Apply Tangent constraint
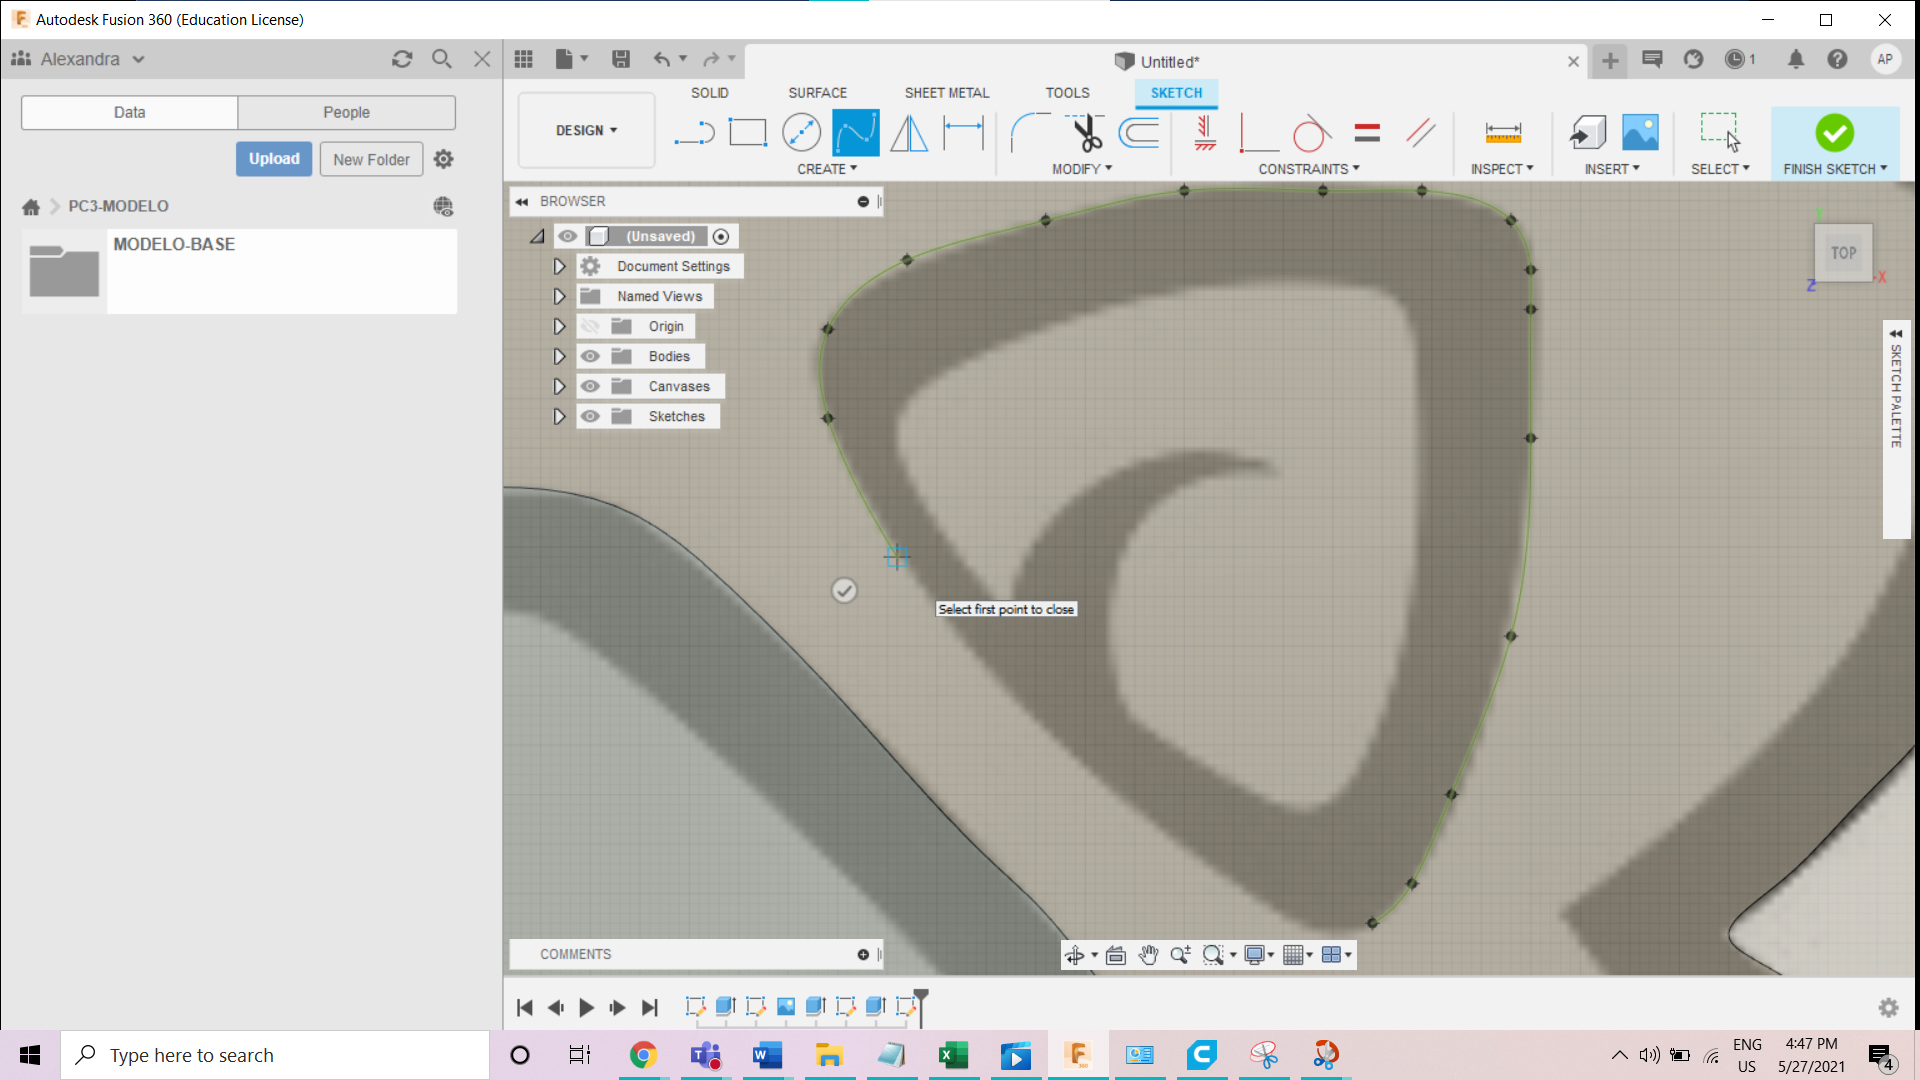Viewport: 1920px width, 1080px height. coord(1312,133)
